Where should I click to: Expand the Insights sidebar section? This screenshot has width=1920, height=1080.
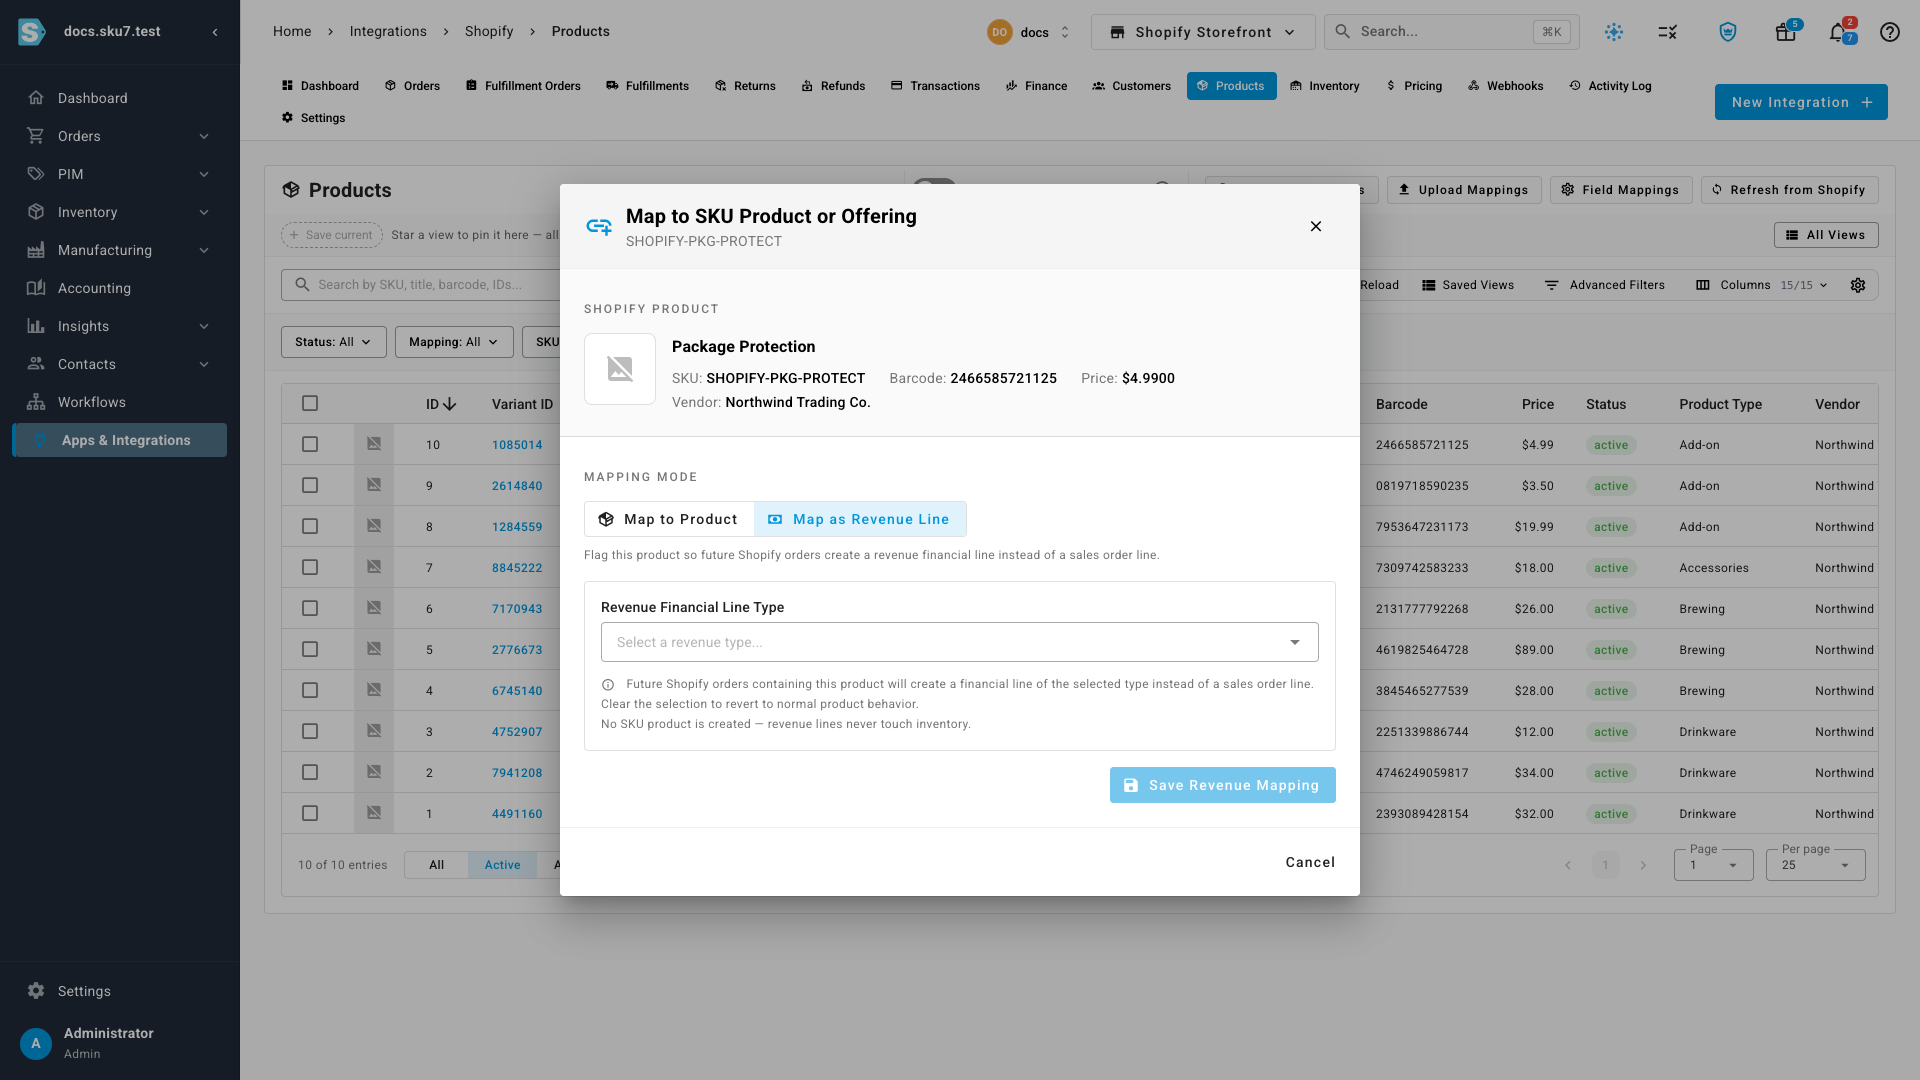coord(120,326)
